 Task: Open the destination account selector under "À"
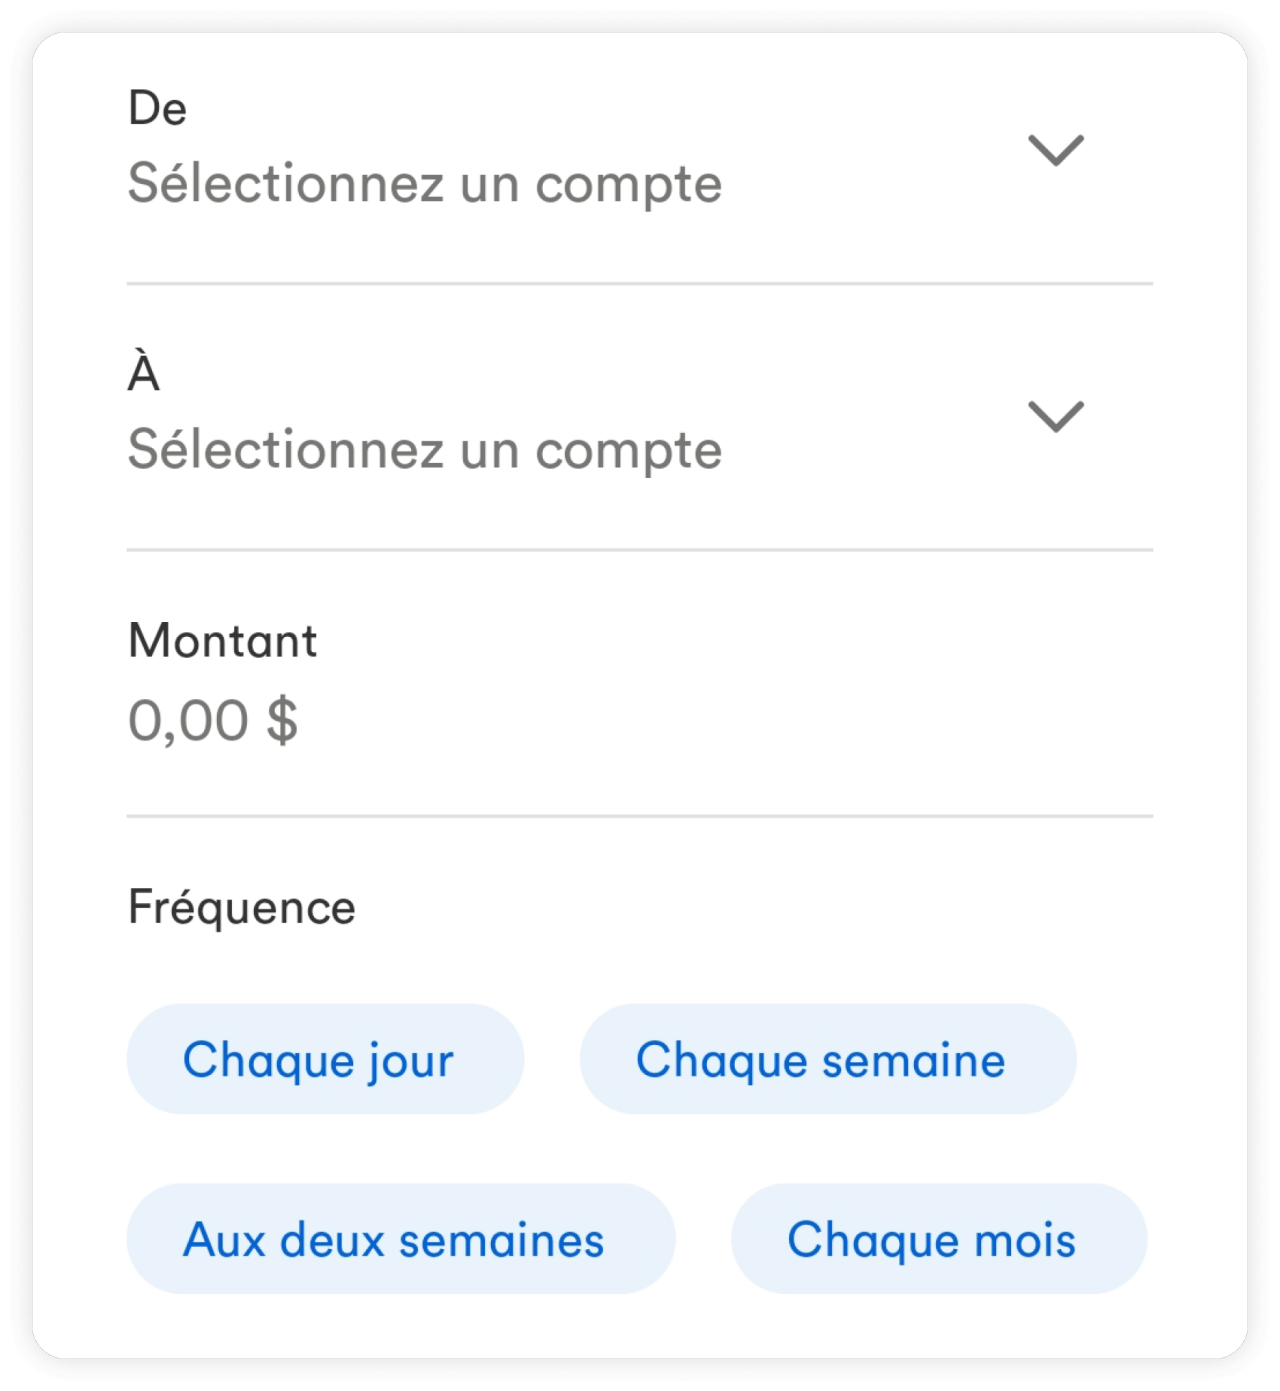[424, 450]
